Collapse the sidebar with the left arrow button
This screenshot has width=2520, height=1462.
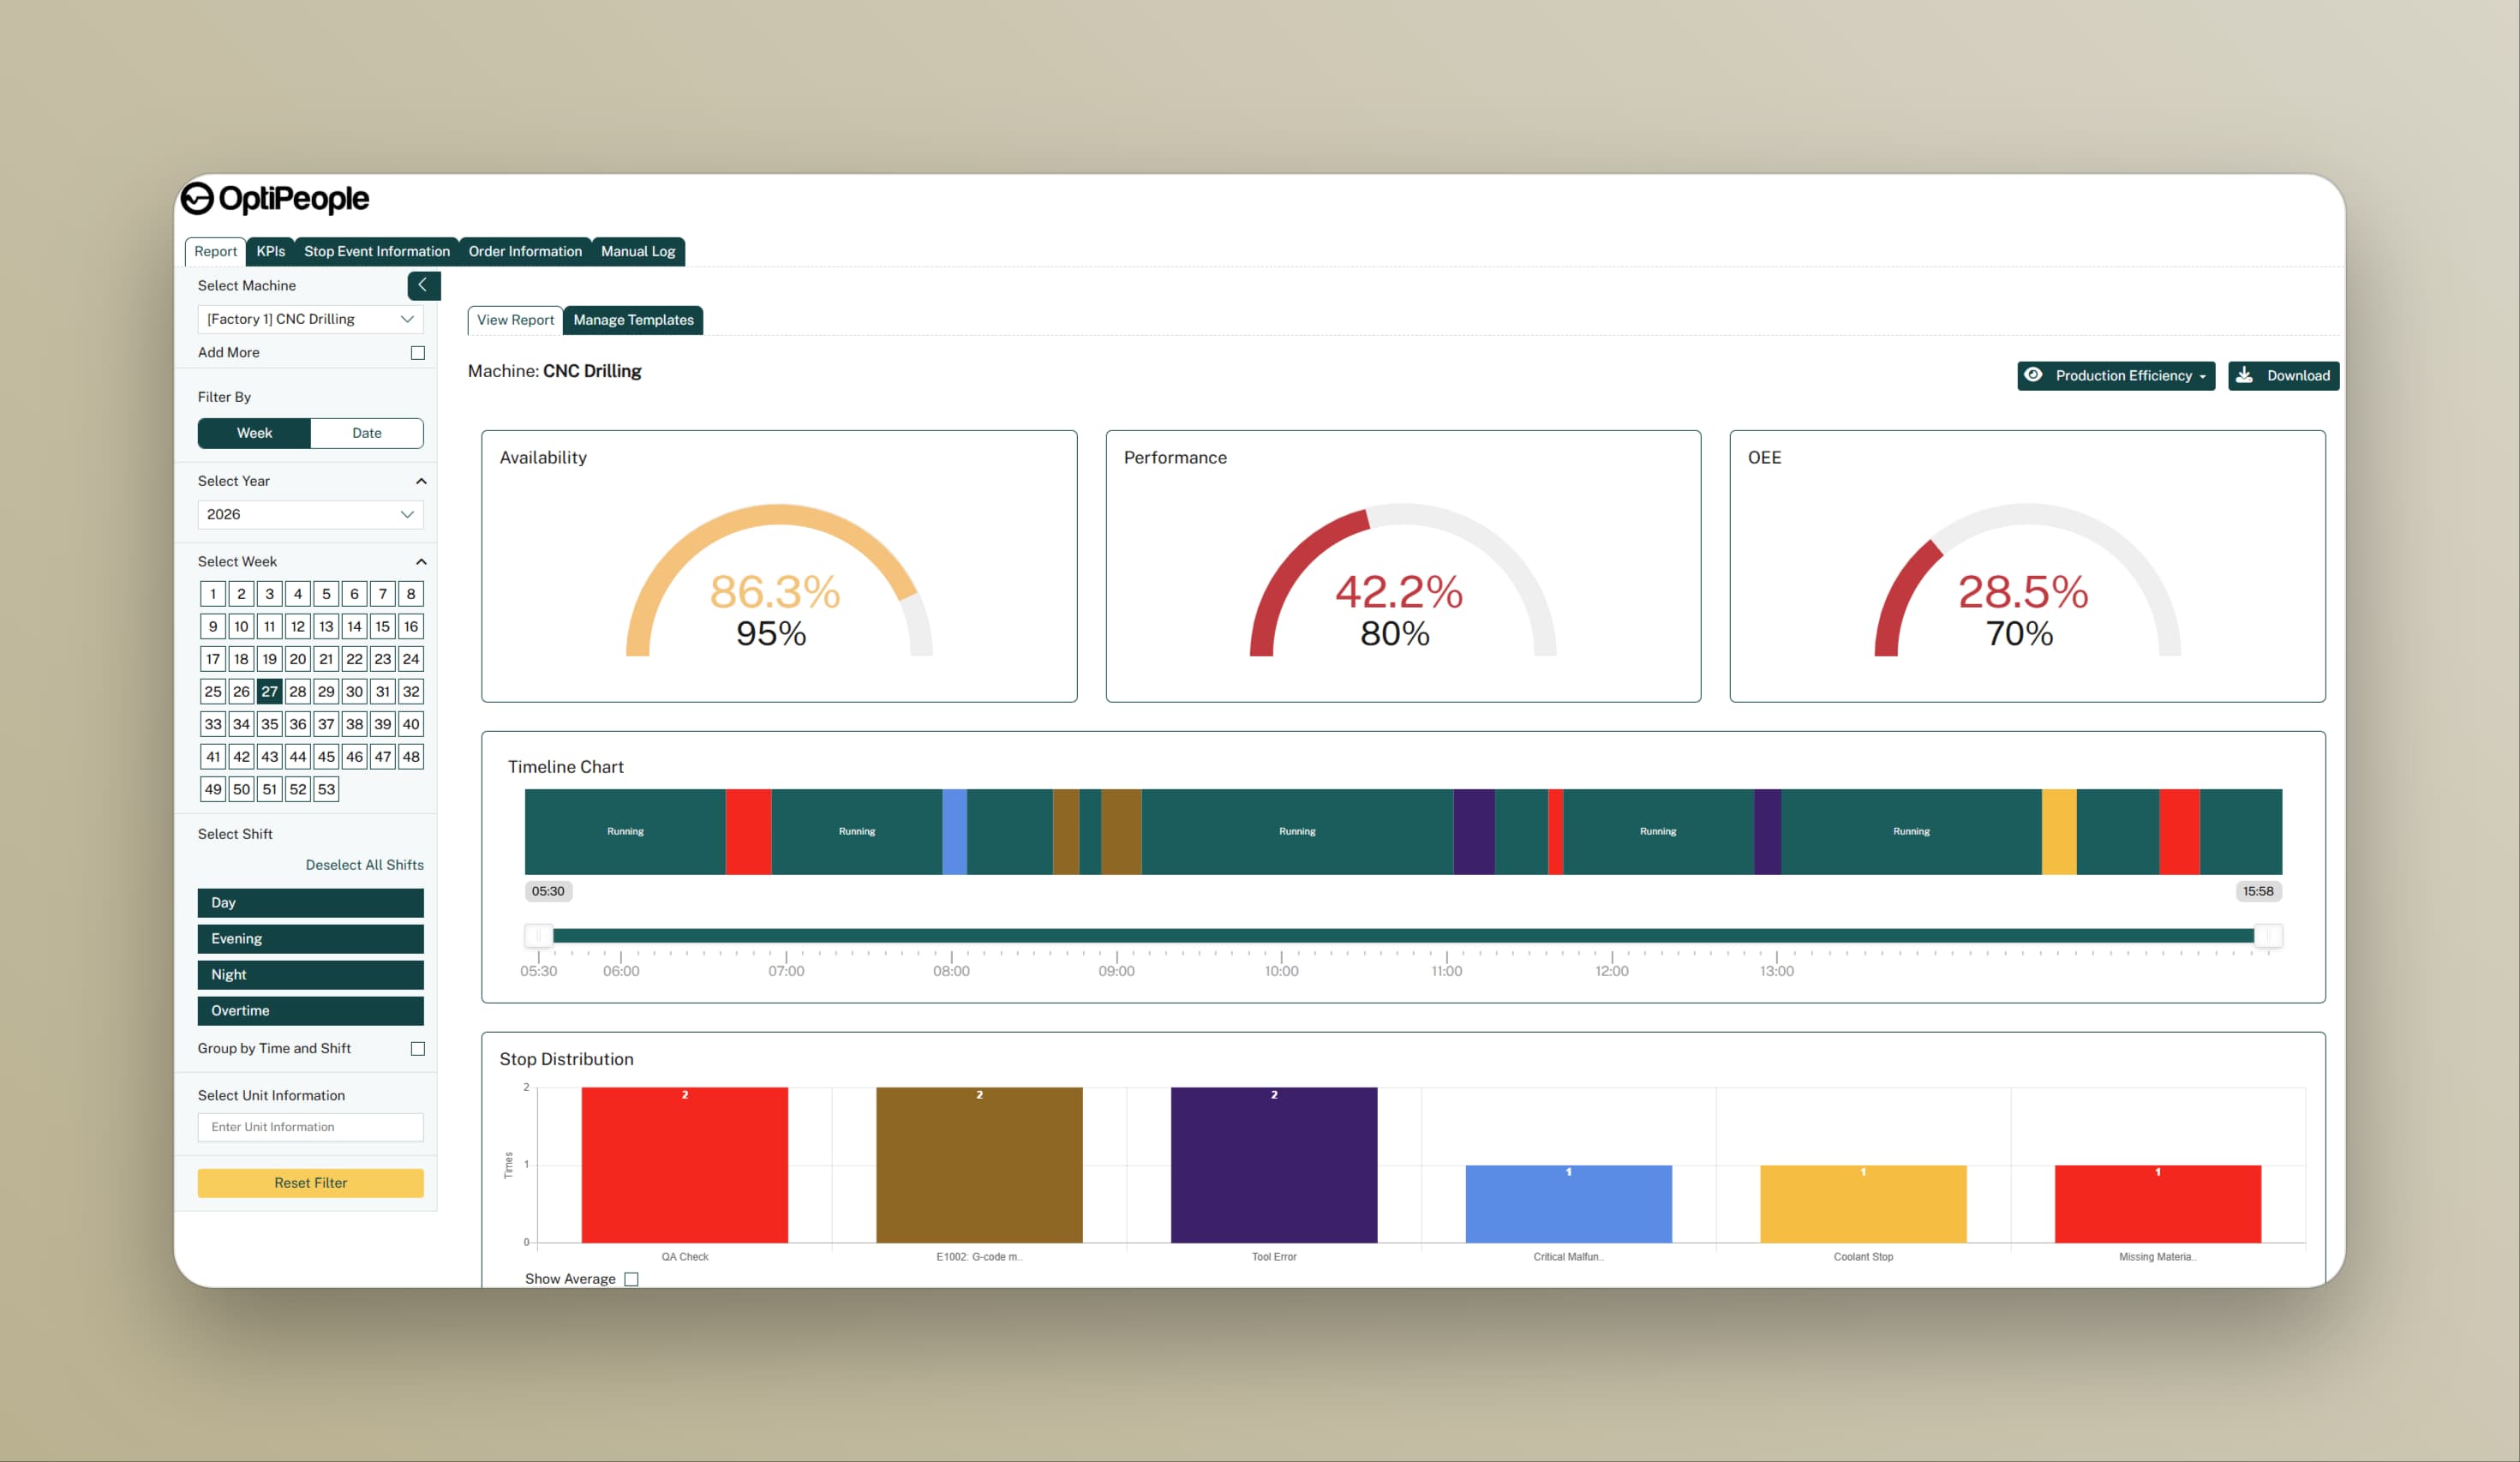pos(423,285)
